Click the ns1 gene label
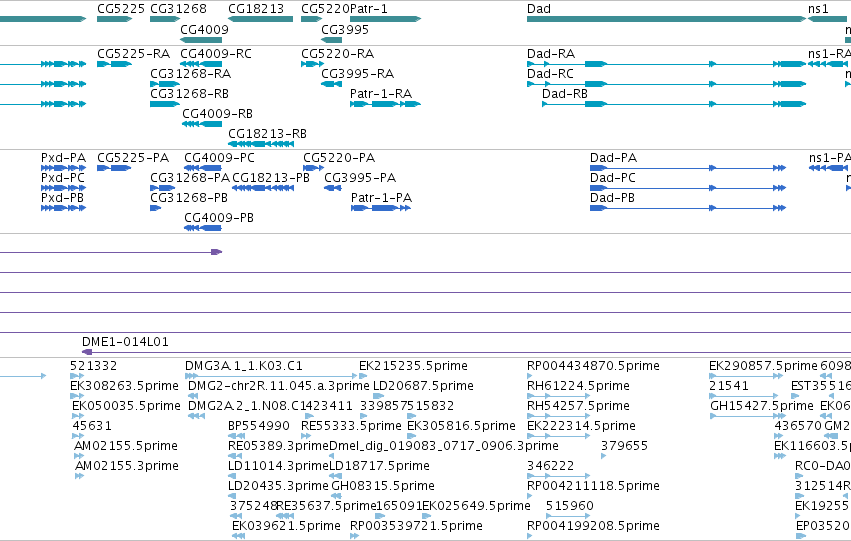 (818, 9)
